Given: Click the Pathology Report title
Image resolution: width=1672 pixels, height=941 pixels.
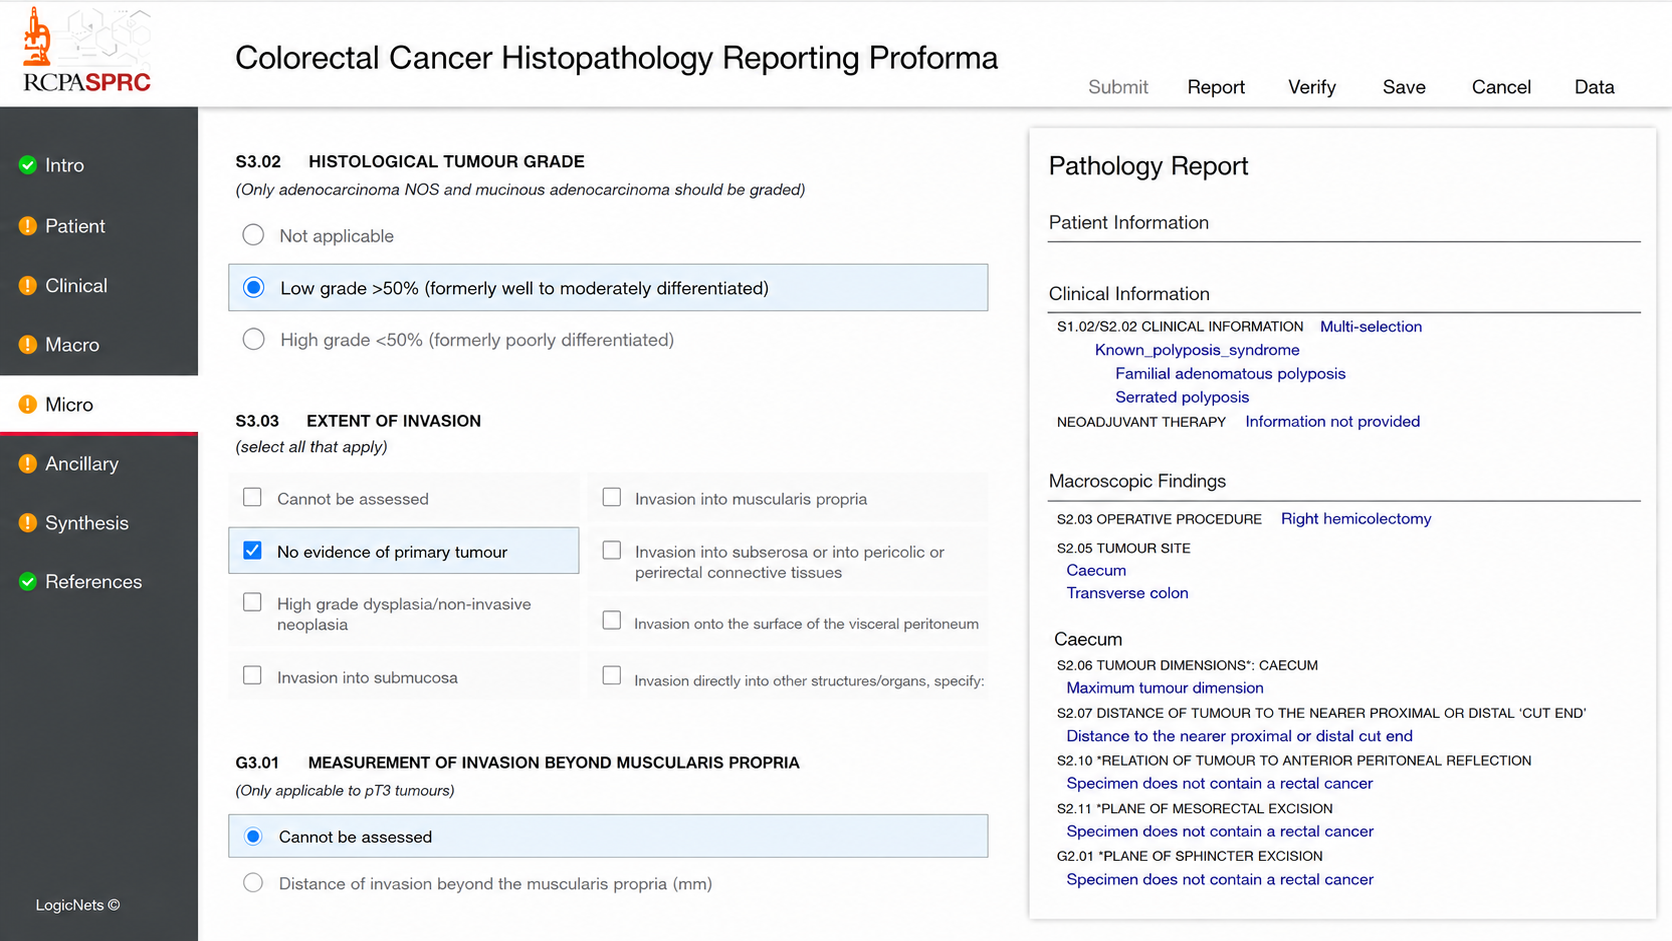Looking at the screenshot, I should tap(1148, 166).
